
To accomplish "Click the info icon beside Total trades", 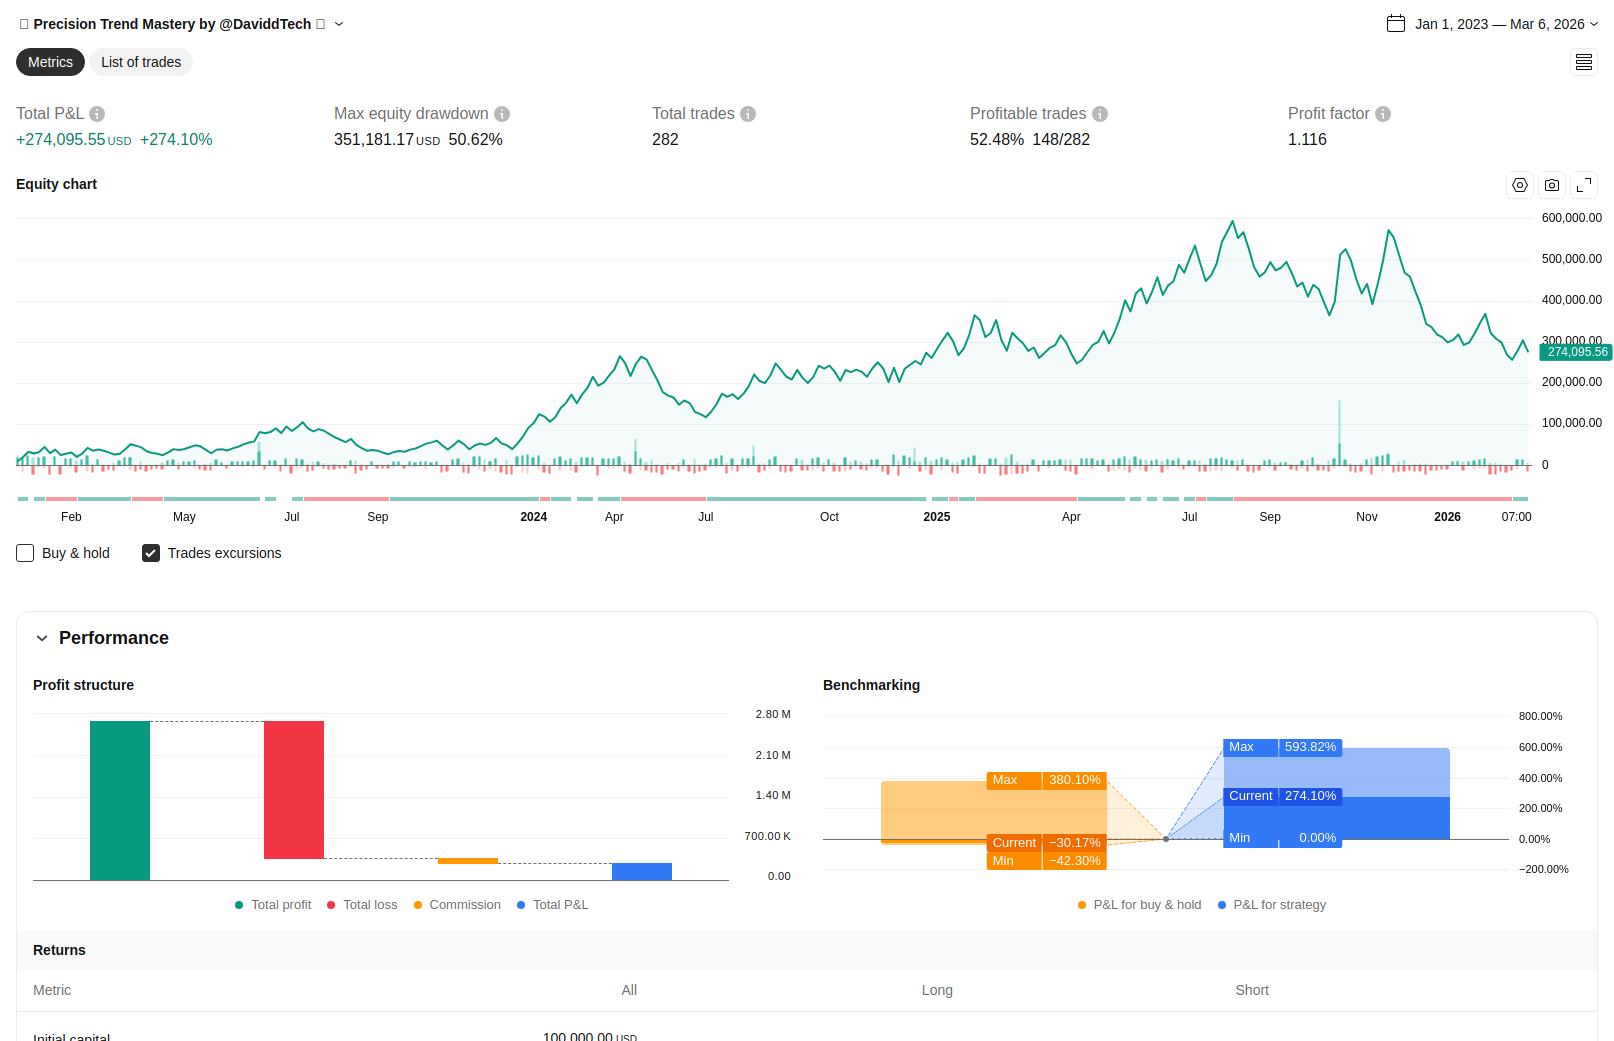I will point(748,114).
